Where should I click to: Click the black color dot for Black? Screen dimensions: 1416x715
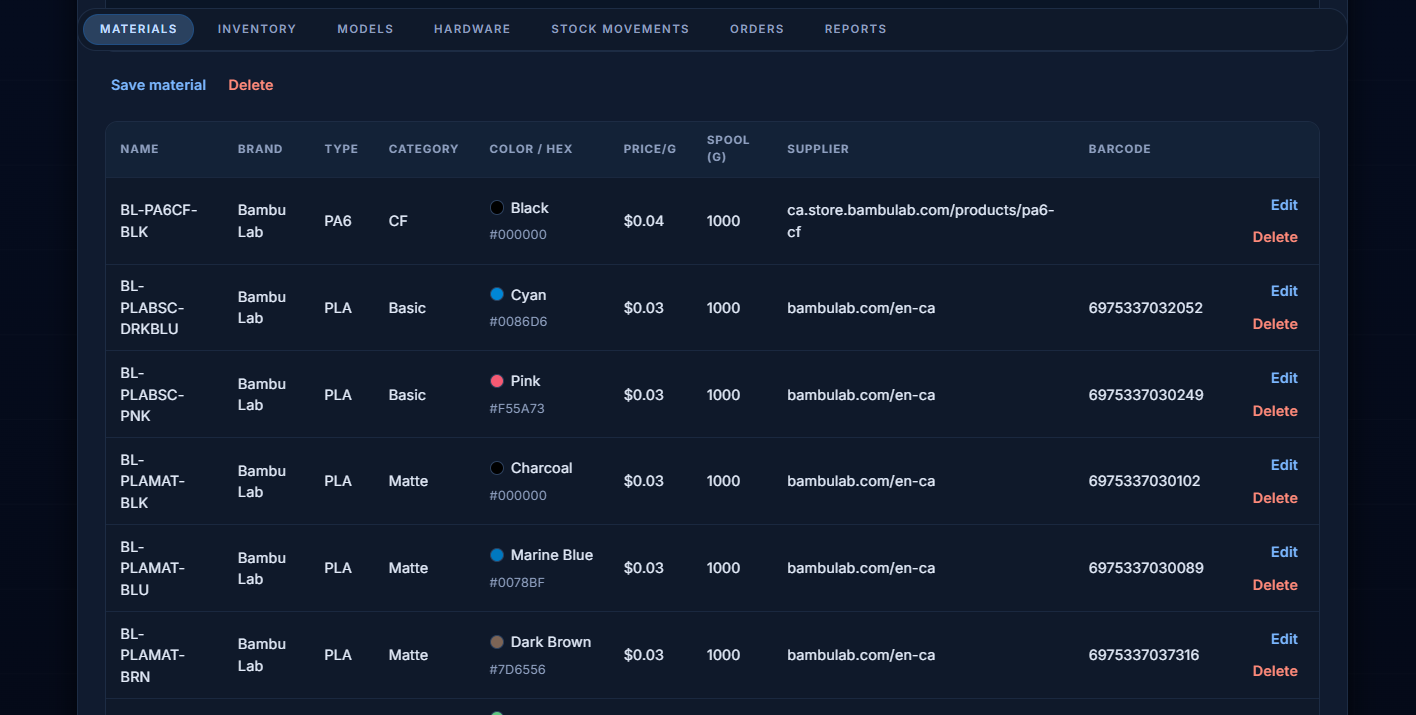(x=497, y=208)
